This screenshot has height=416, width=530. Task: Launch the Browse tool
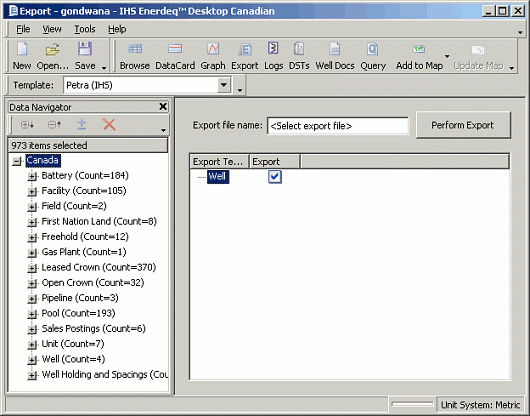(x=135, y=56)
